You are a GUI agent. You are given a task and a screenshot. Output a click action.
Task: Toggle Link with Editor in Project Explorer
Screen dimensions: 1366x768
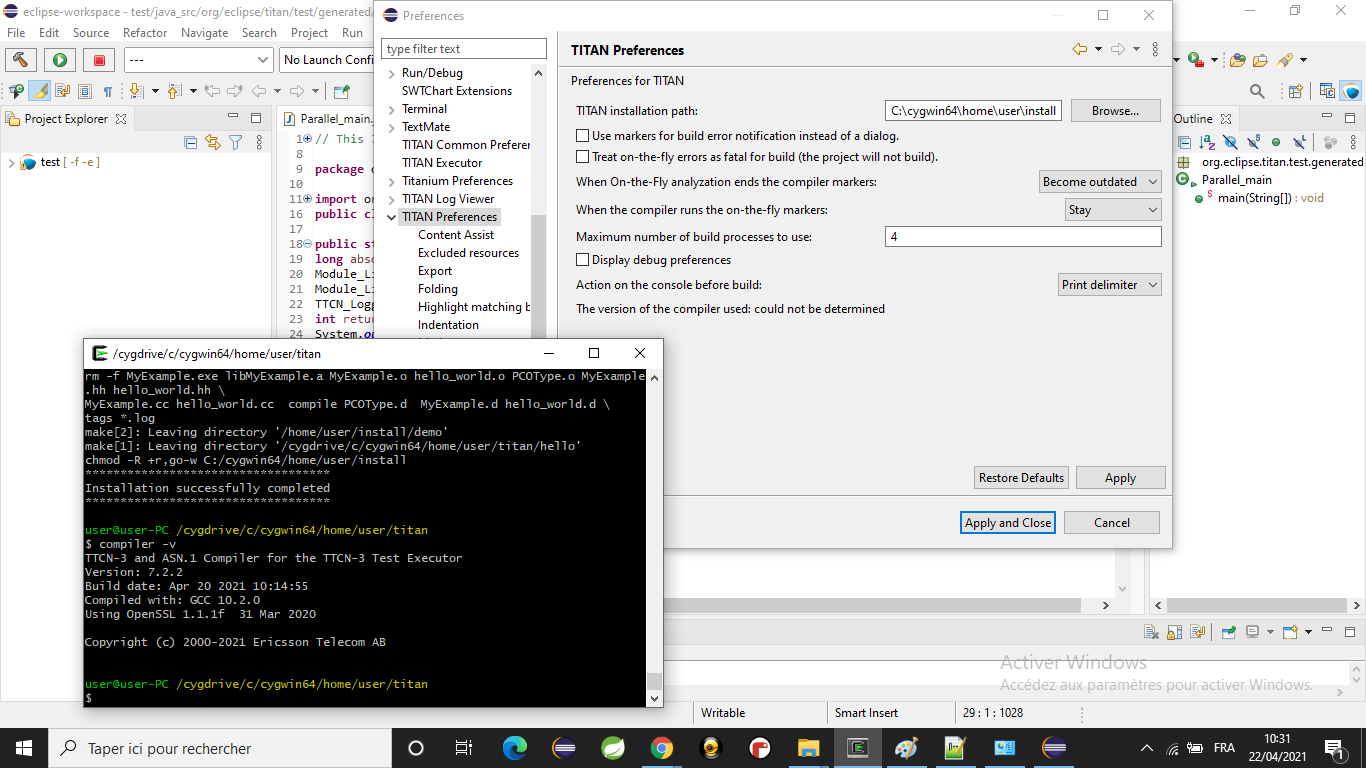tap(213, 143)
